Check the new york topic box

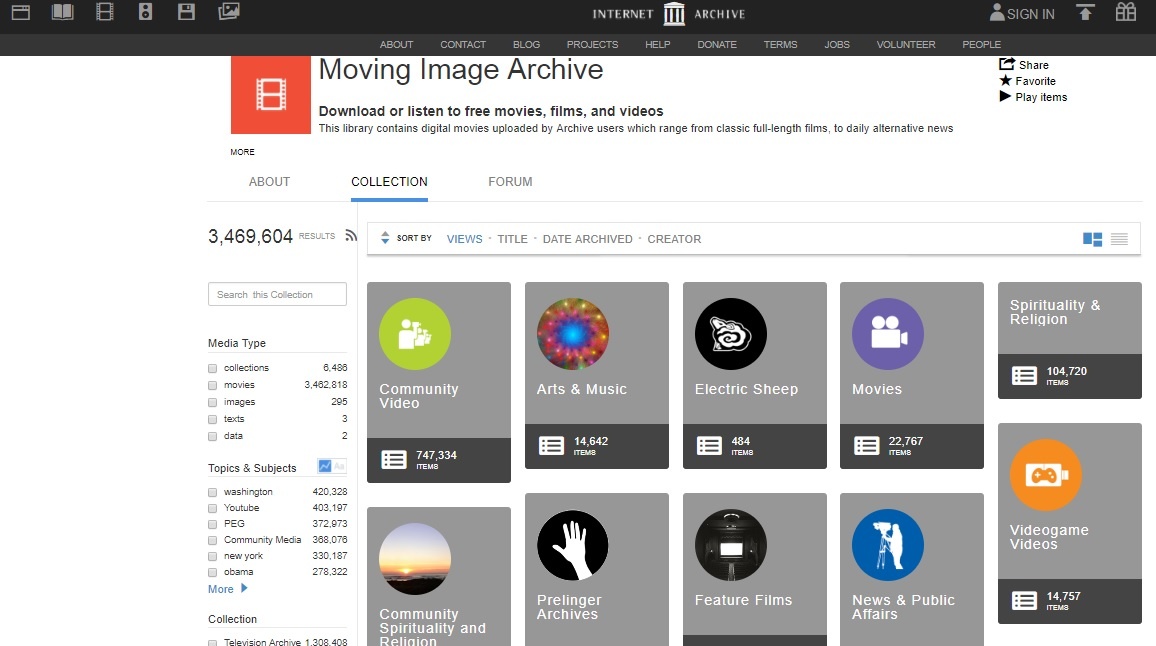[x=212, y=557]
